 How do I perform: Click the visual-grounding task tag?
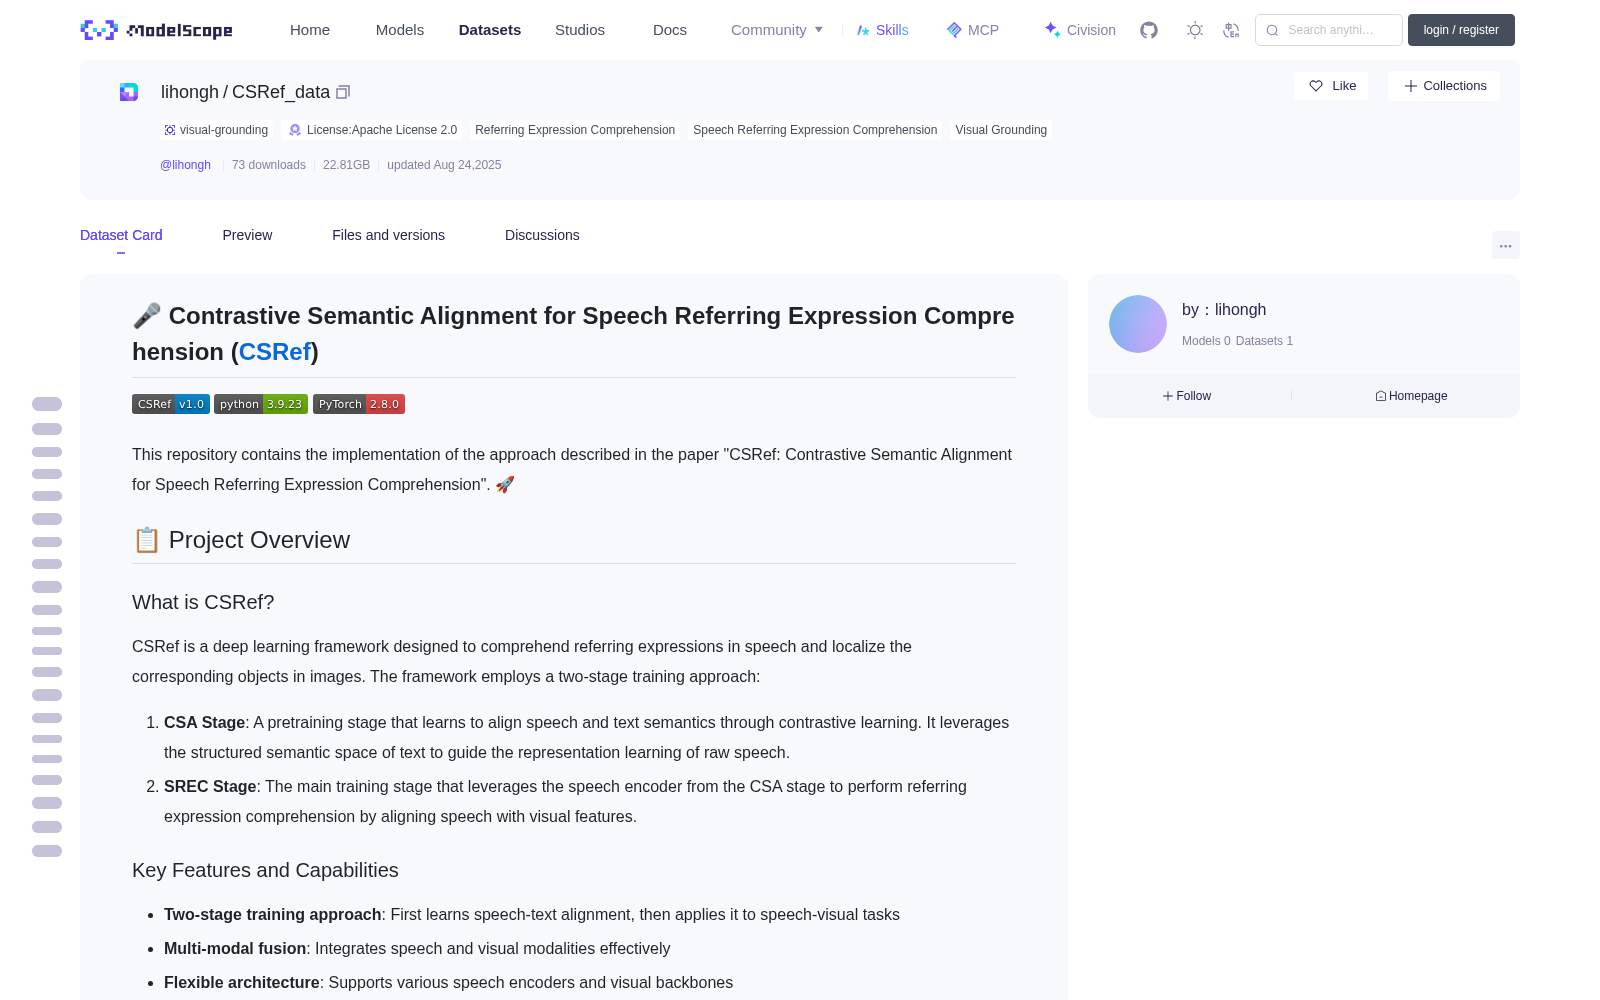coord(216,130)
